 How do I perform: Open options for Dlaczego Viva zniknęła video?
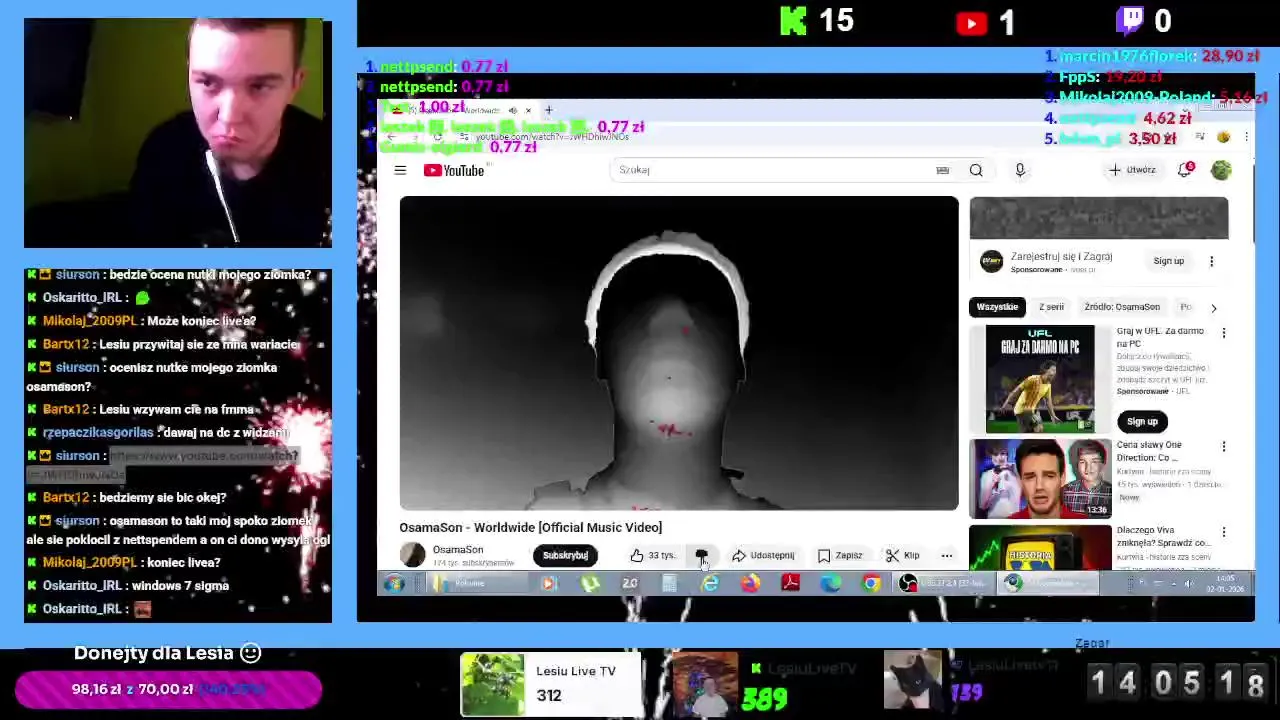point(1223,532)
